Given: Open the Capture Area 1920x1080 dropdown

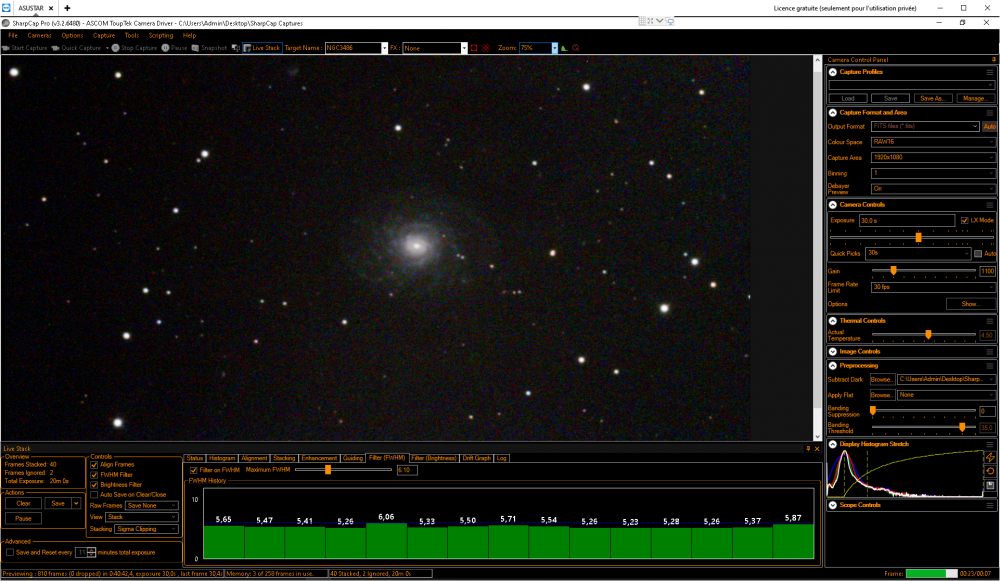Looking at the screenshot, I should (933, 158).
